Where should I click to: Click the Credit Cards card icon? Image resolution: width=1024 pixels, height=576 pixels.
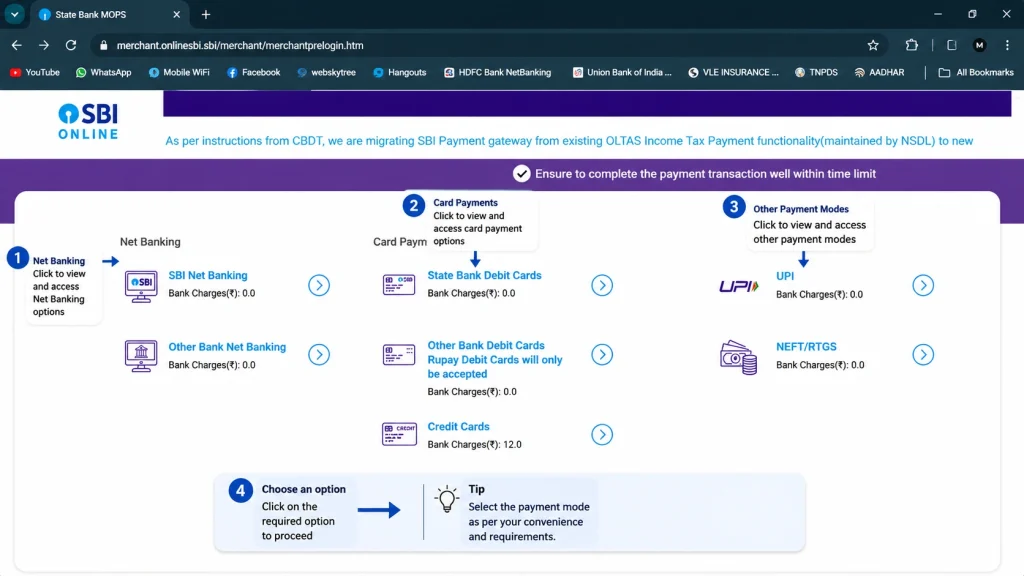(399, 434)
